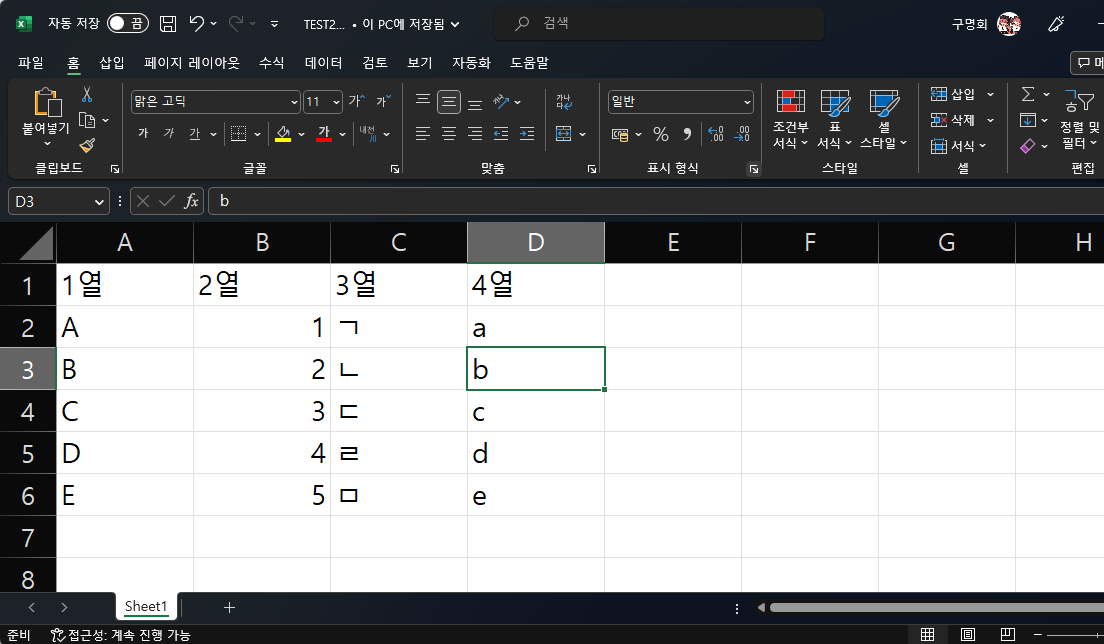The image size is (1104, 644).
Task: Click the wrap text icon
Action: click(x=564, y=101)
